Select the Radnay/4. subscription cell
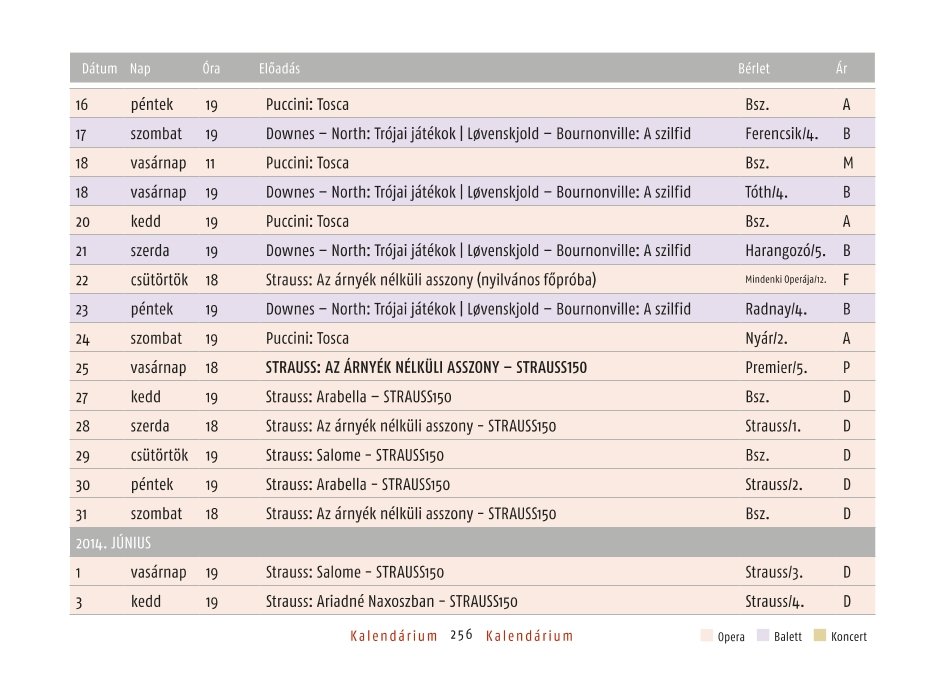The width and height of the screenshot is (944, 679). click(775, 309)
